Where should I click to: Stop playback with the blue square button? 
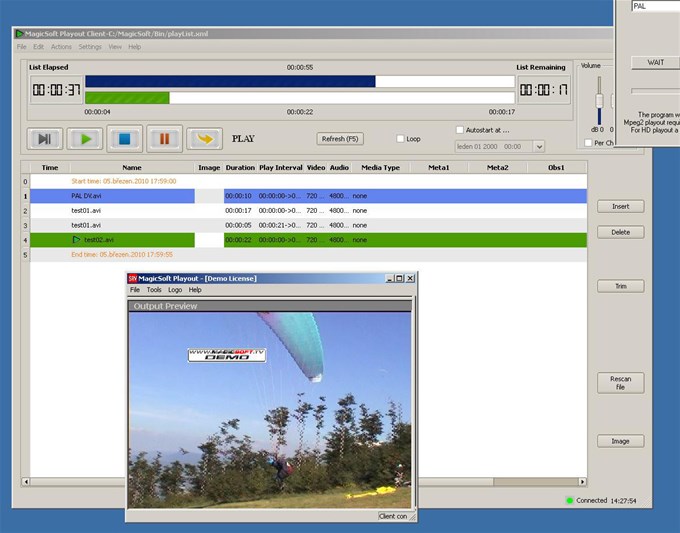[124, 139]
